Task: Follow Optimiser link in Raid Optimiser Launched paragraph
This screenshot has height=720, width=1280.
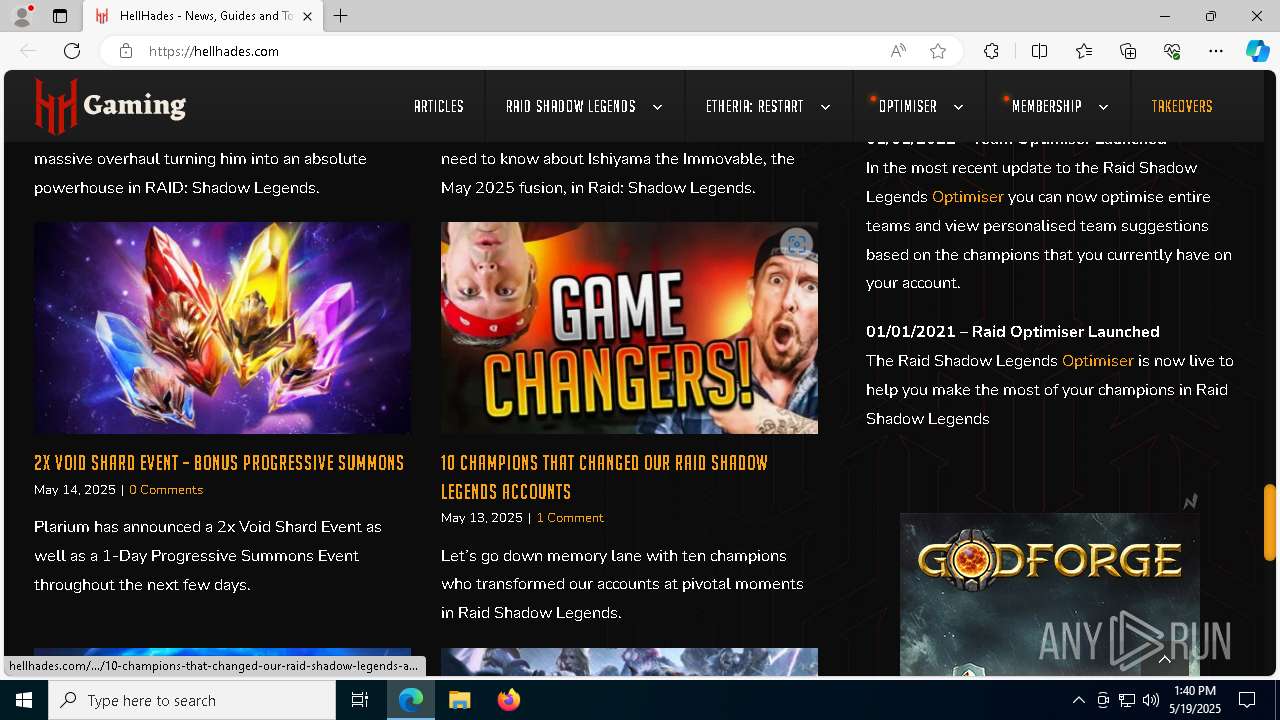Action: click(x=1097, y=361)
